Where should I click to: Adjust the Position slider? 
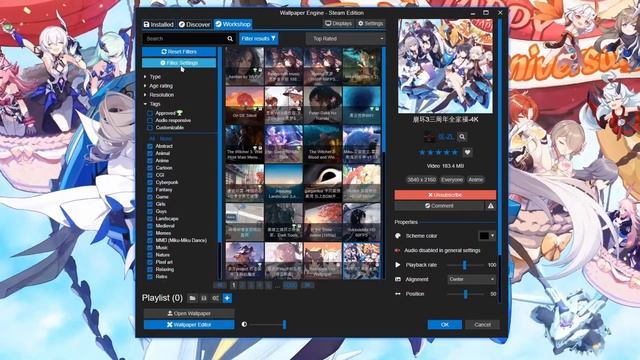click(465, 294)
